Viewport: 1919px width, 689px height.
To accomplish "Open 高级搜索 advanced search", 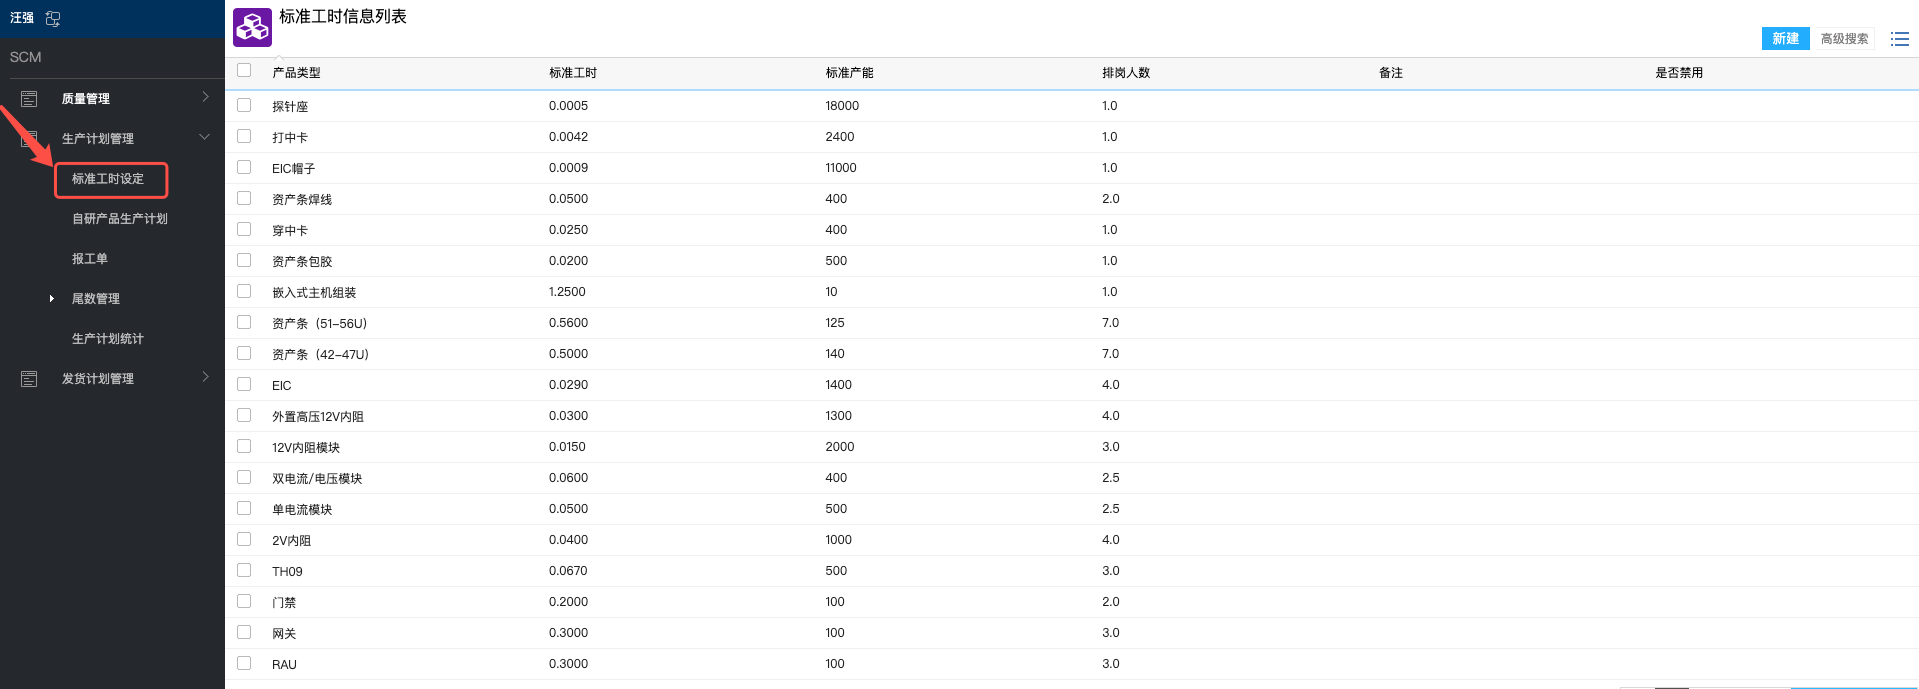I will pos(1844,39).
